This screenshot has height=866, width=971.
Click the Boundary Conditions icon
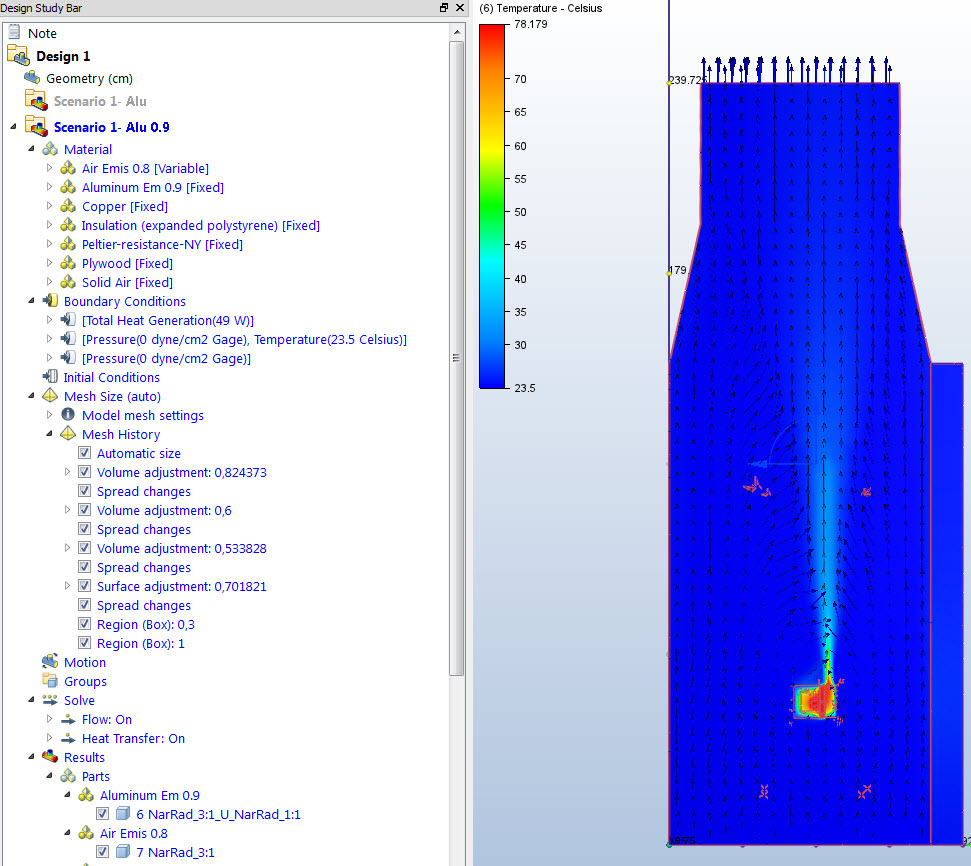50,301
